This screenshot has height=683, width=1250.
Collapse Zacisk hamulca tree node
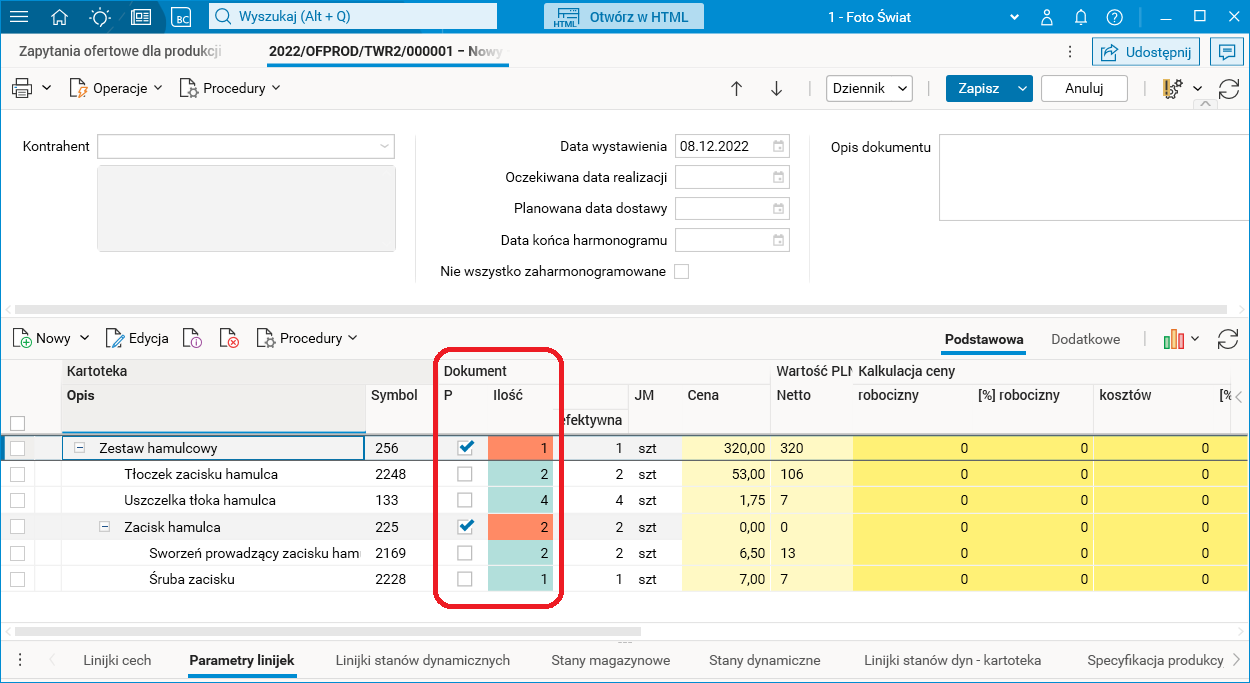tap(104, 526)
